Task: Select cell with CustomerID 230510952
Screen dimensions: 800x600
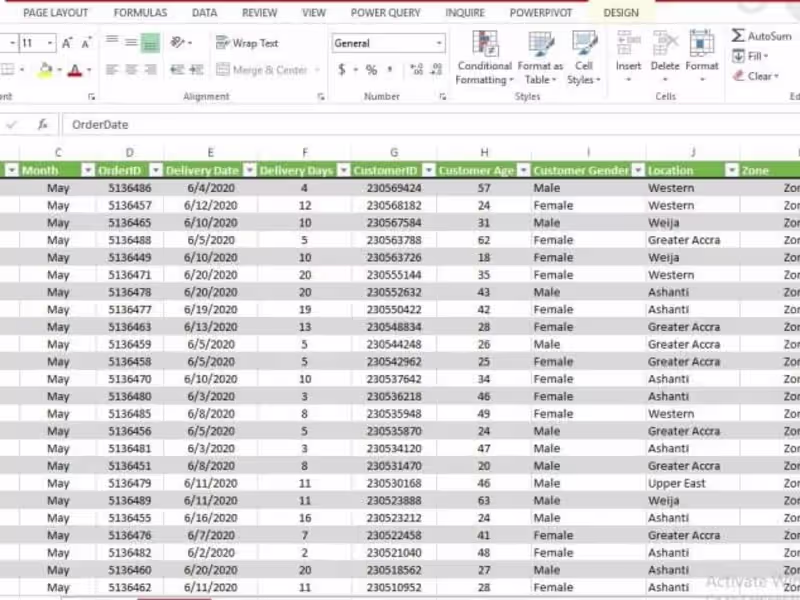Action: click(394, 587)
